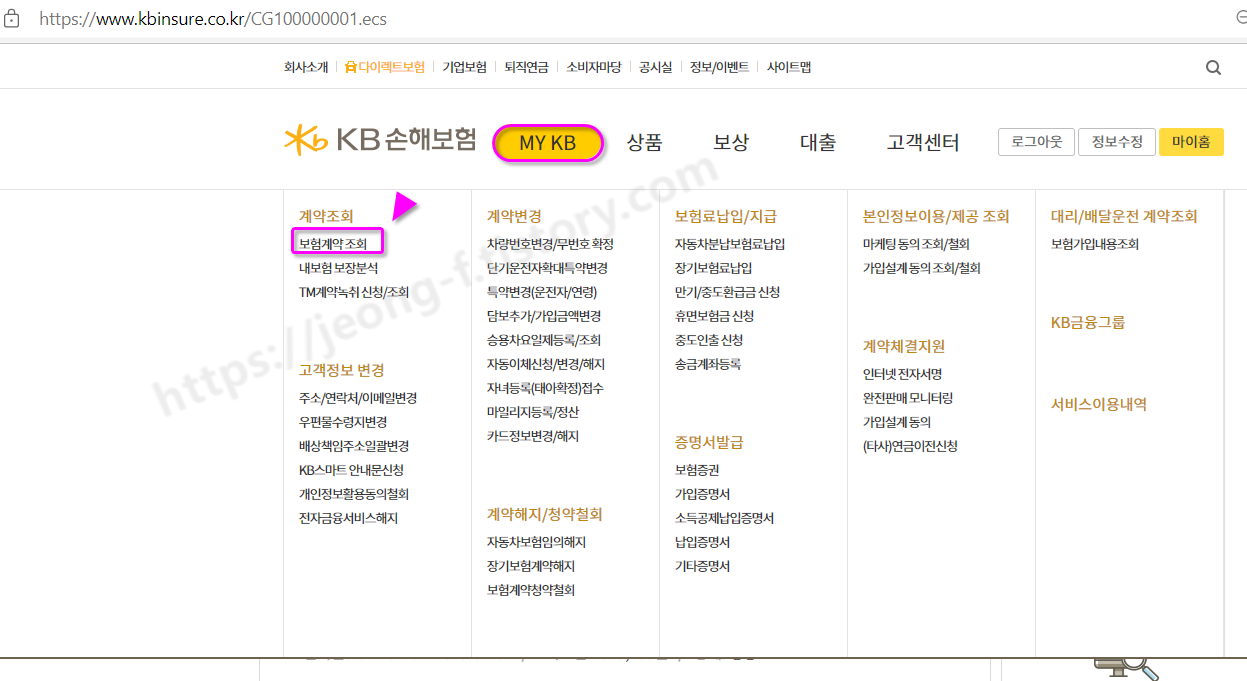This screenshot has width=1247, height=681.
Task: Select KB스마트 안내문신청
Action: 351,470
